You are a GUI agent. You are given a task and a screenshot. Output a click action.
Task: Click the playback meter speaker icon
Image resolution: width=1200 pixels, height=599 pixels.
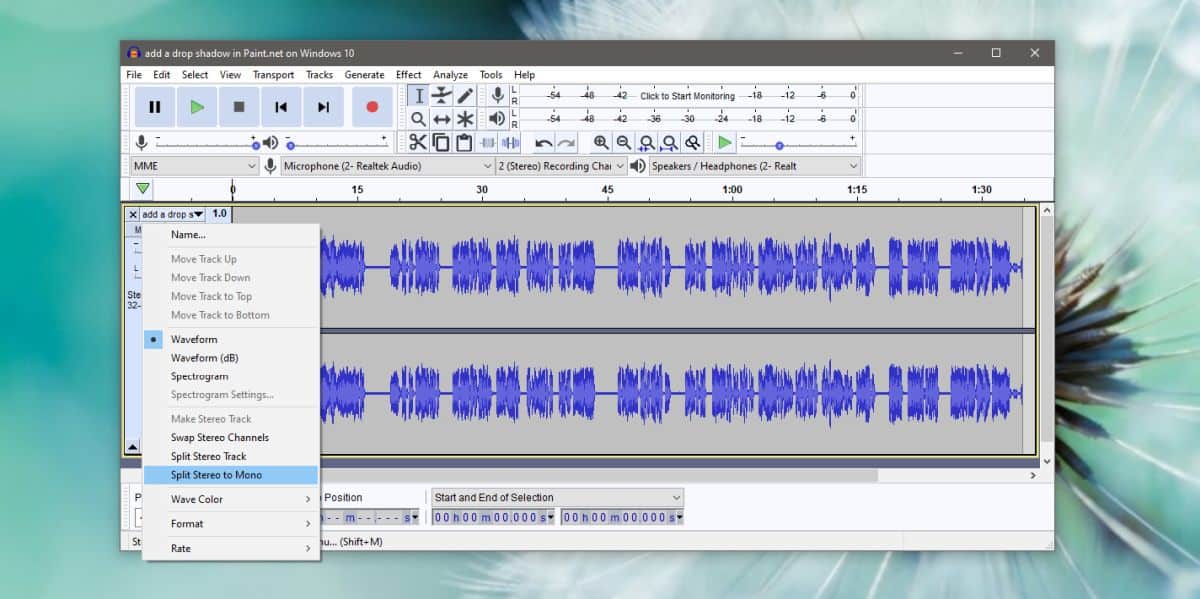click(497, 118)
